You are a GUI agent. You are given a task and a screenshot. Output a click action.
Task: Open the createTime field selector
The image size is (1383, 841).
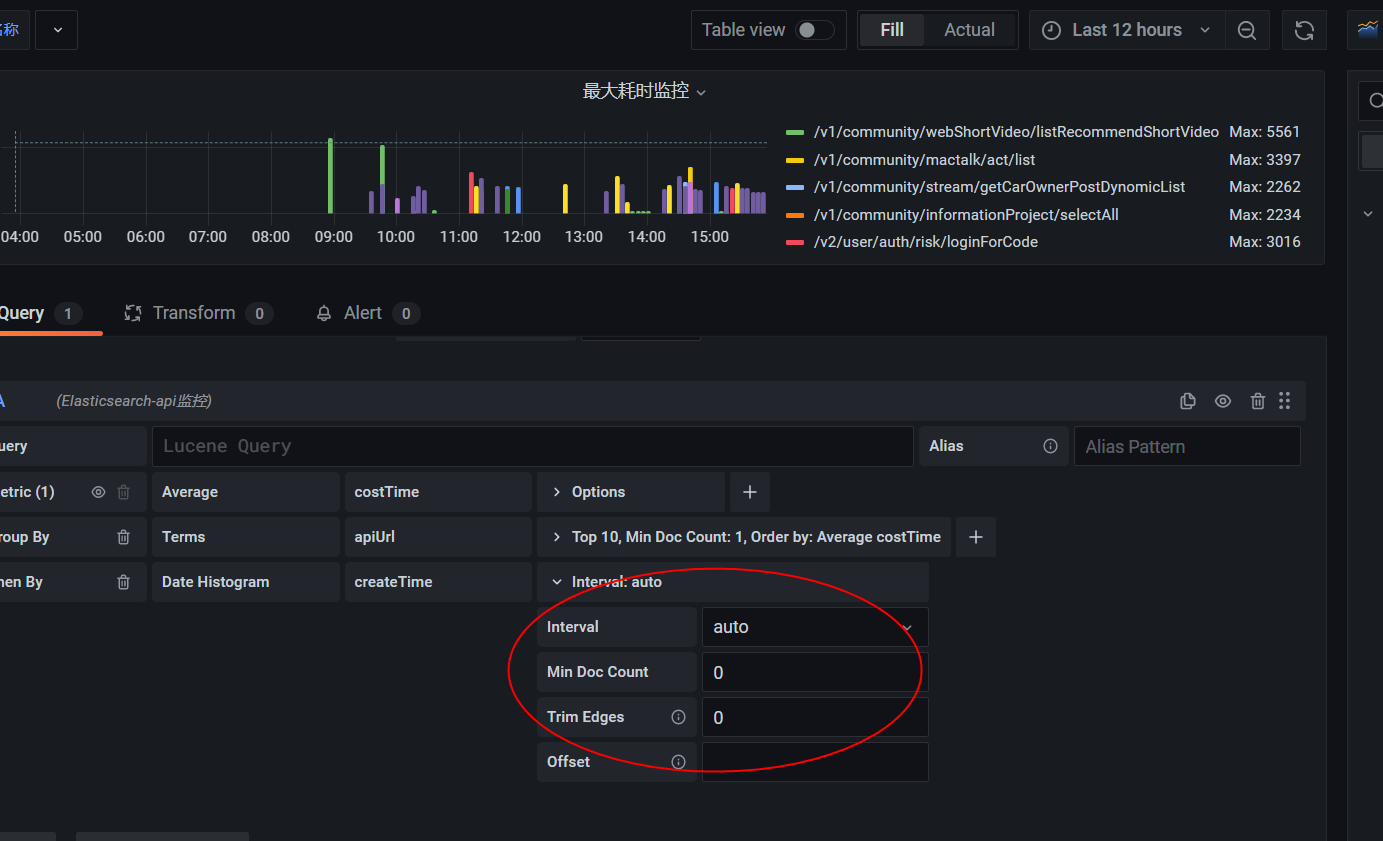click(x=438, y=582)
